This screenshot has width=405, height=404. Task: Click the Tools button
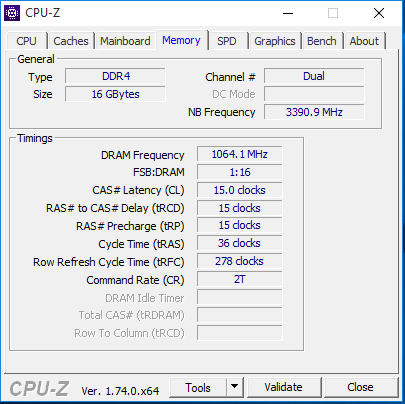(198, 387)
